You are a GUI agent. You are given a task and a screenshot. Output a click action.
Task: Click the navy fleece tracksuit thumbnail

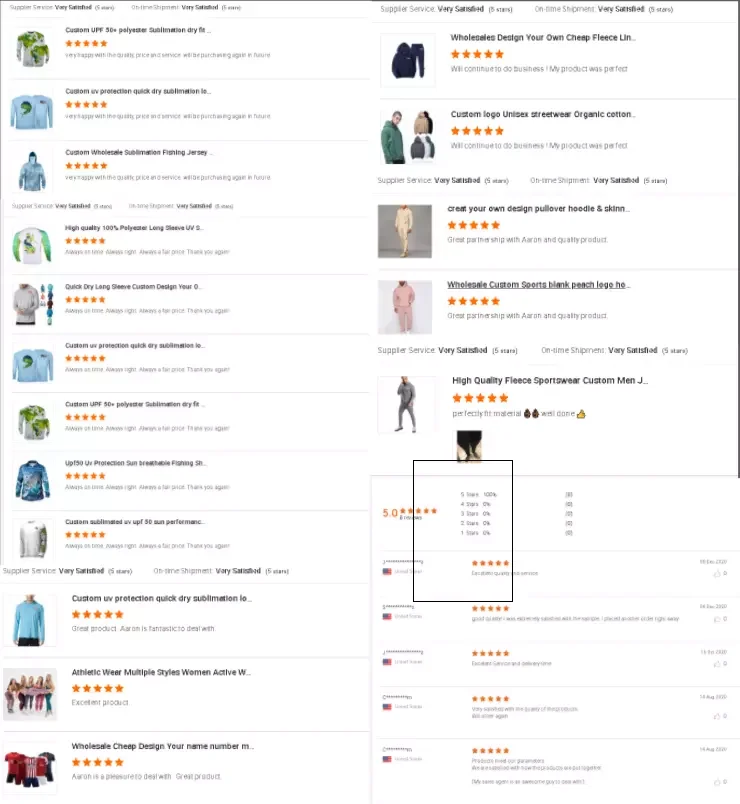point(408,60)
